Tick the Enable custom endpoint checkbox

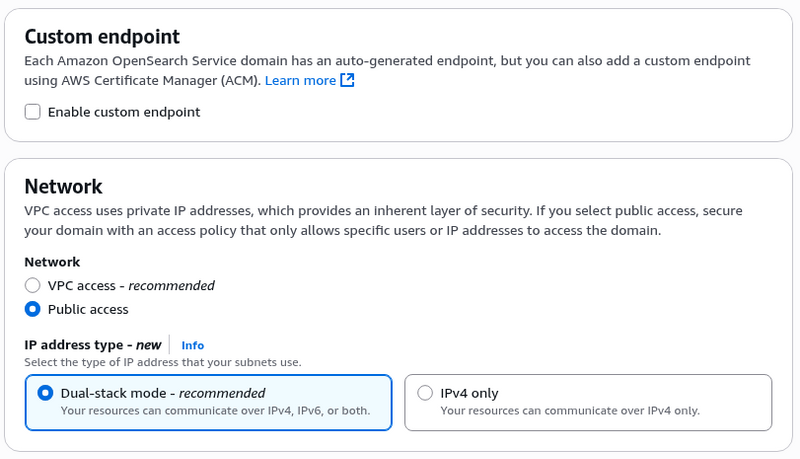point(33,112)
